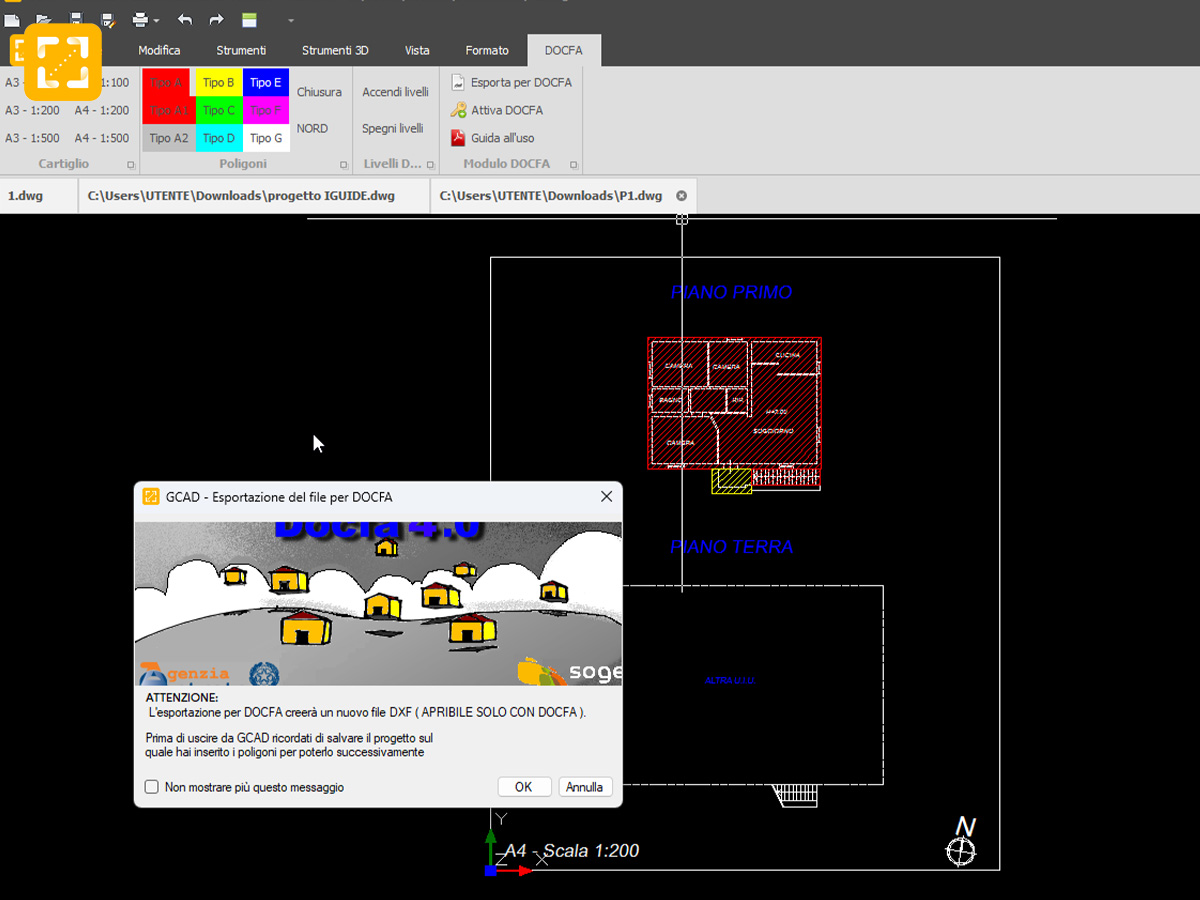Click the 'A4 - Scala 1:200' drawing text
1200x900 pixels.
[x=571, y=851]
